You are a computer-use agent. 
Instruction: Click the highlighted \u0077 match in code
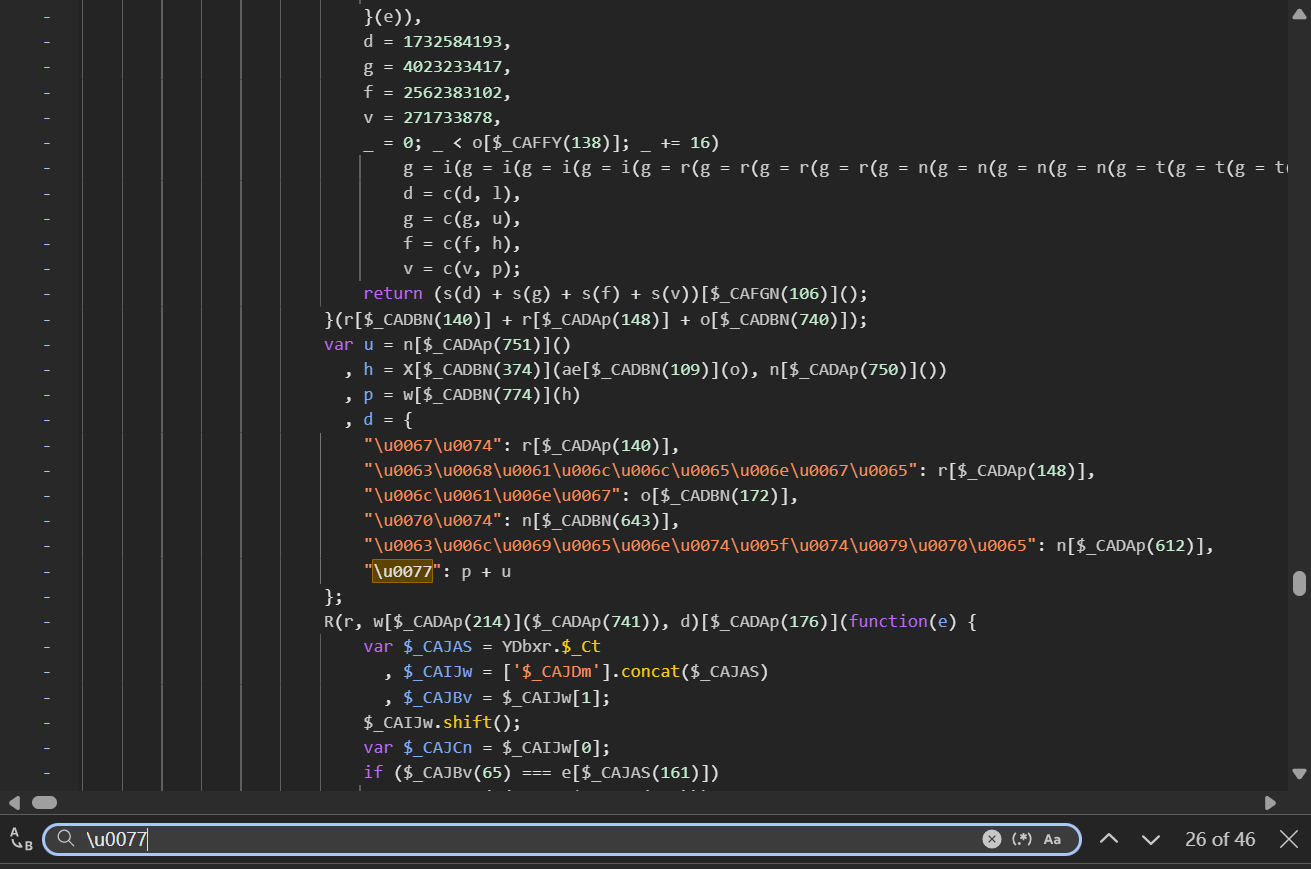[x=402, y=571]
